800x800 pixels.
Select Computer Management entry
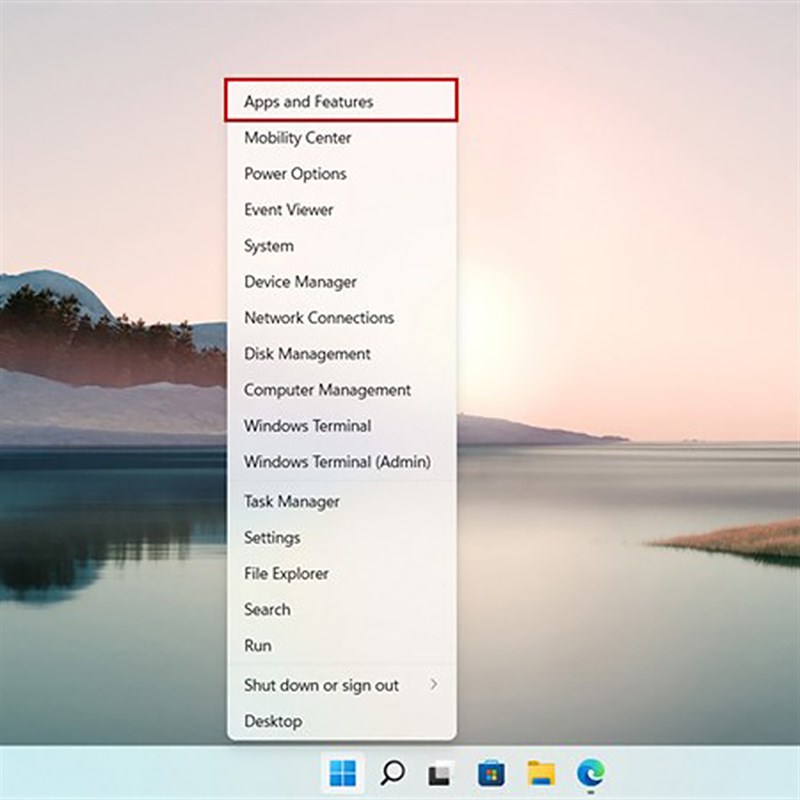tap(327, 390)
